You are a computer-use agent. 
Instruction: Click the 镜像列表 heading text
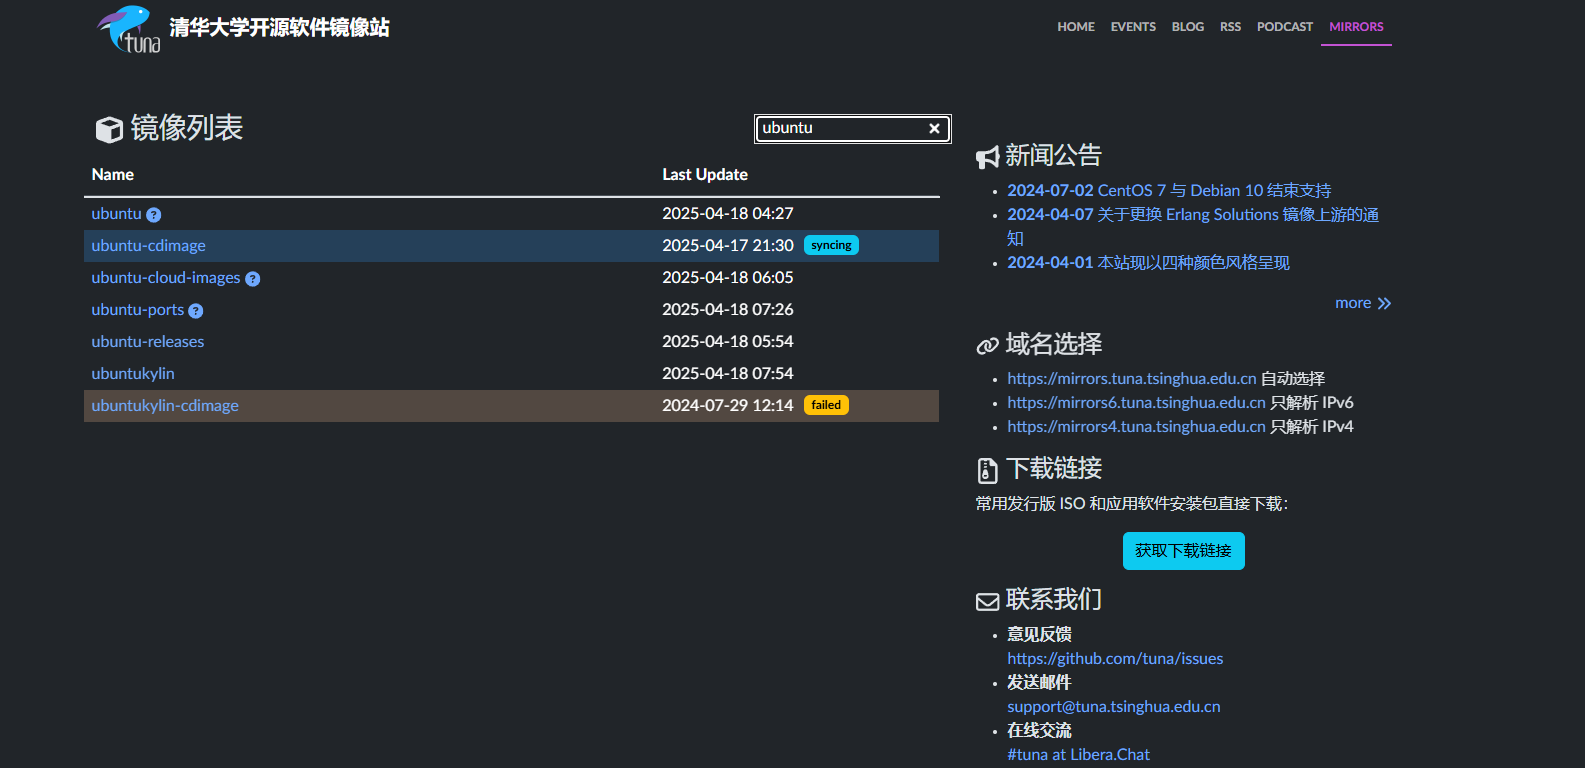[x=187, y=128]
